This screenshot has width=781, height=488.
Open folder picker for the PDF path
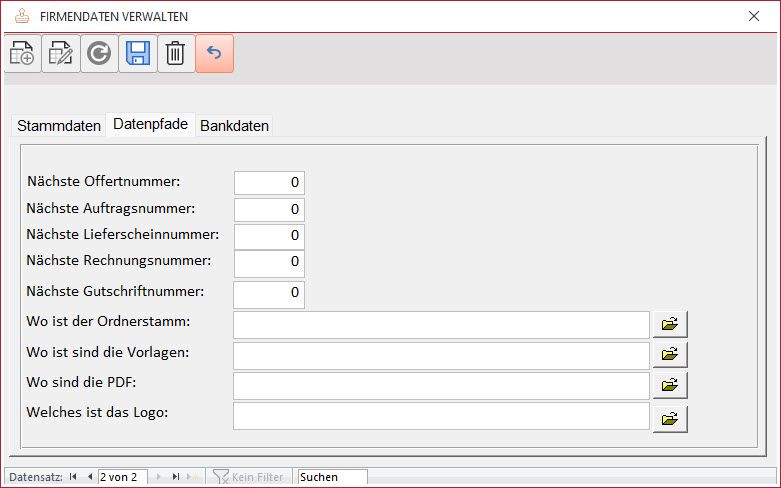click(670, 385)
